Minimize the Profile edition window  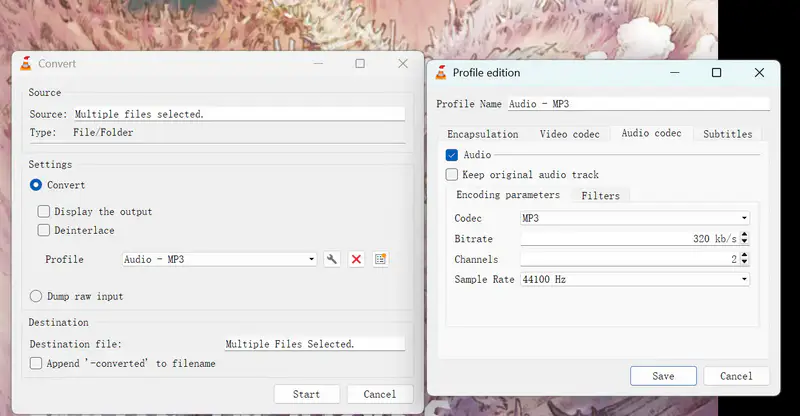click(x=674, y=73)
